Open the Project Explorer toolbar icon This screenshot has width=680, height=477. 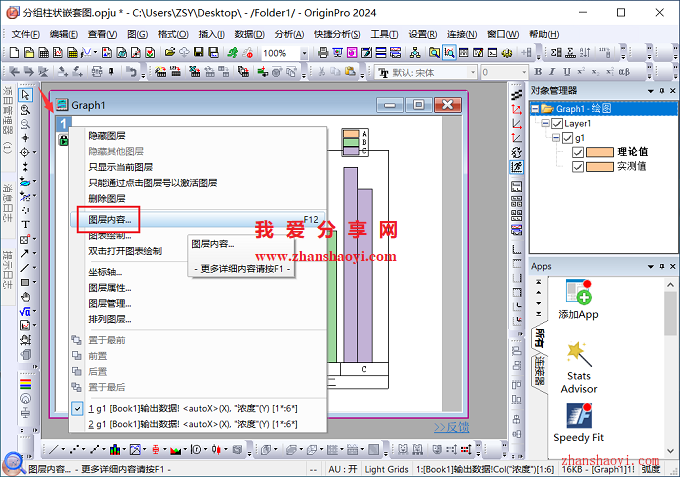pos(434,52)
